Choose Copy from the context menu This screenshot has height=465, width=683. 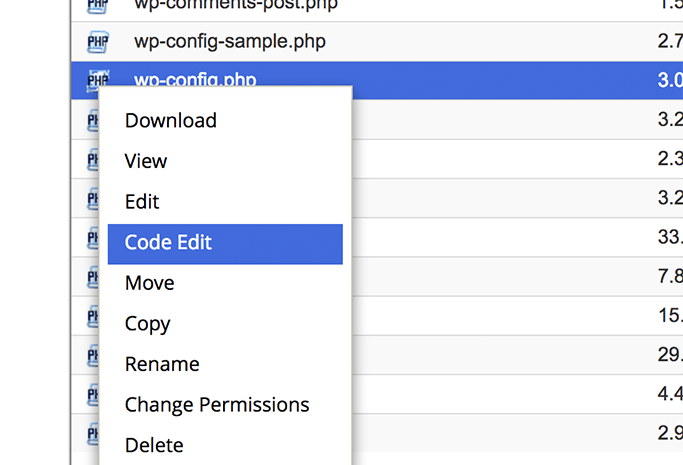tap(147, 324)
